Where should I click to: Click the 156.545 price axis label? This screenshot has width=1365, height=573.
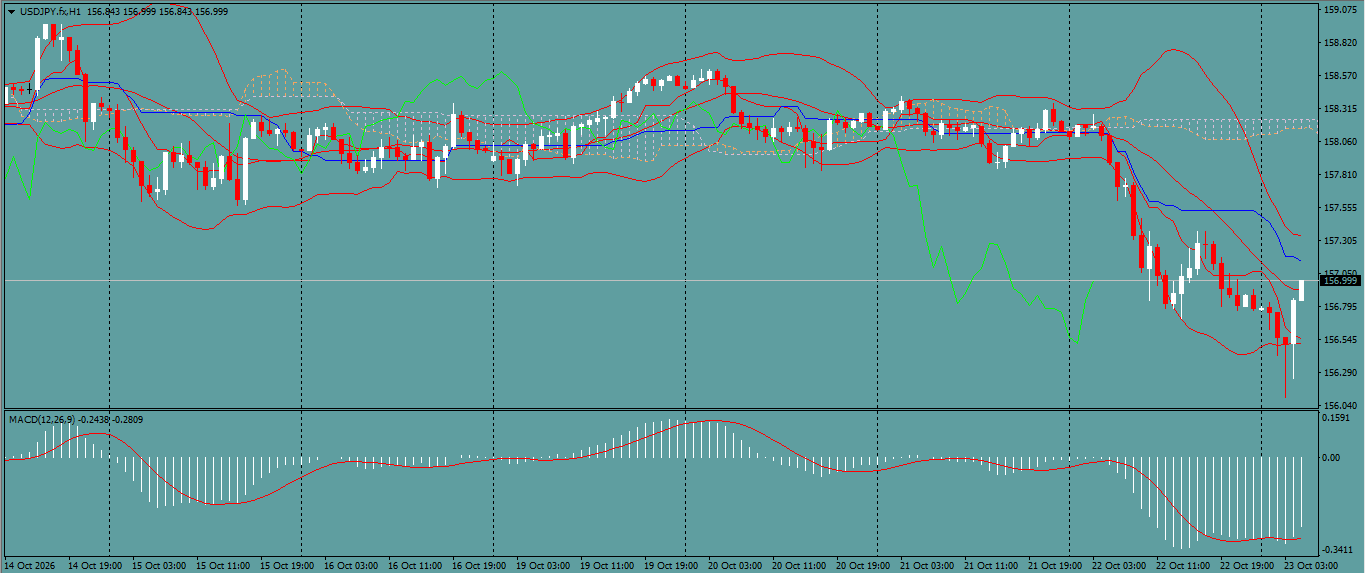pyautogui.click(x=1340, y=340)
